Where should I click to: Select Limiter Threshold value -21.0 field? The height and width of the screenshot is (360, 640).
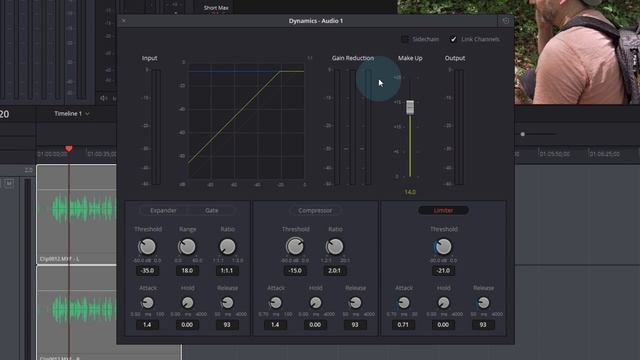(x=443, y=271)
